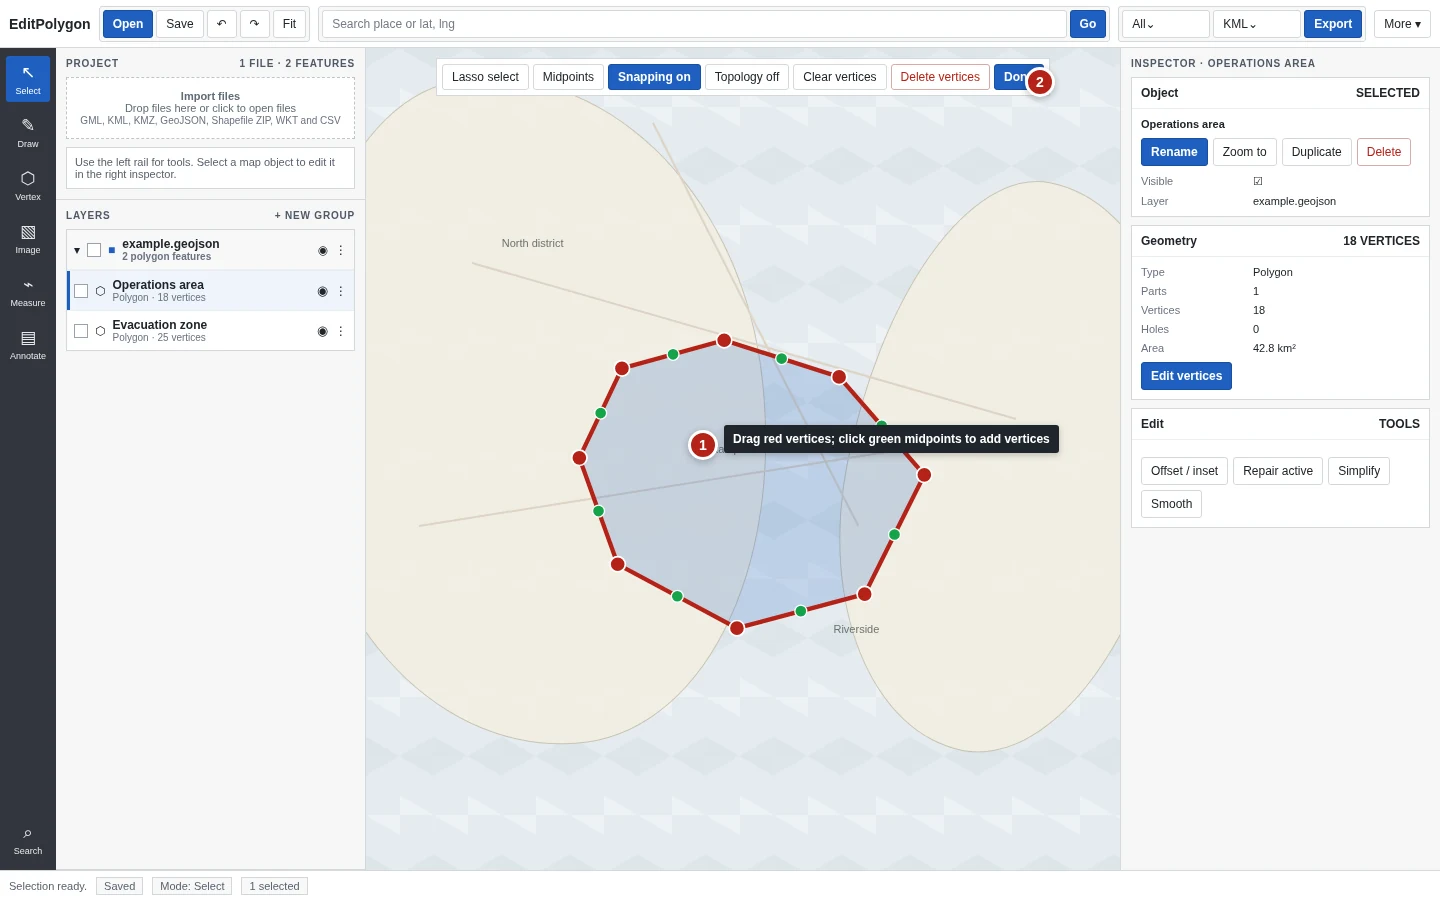Click the Riverside map label
This screenshot has width=1440, height=900.
(856, 629)
